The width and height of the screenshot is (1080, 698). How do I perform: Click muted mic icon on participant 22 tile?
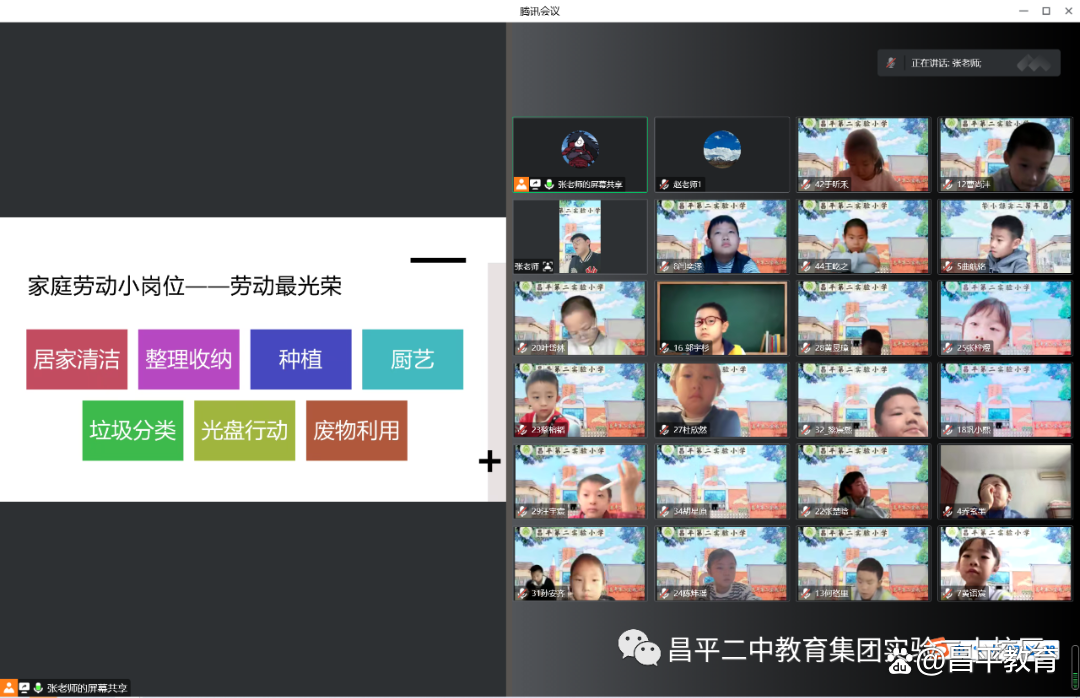805,511
